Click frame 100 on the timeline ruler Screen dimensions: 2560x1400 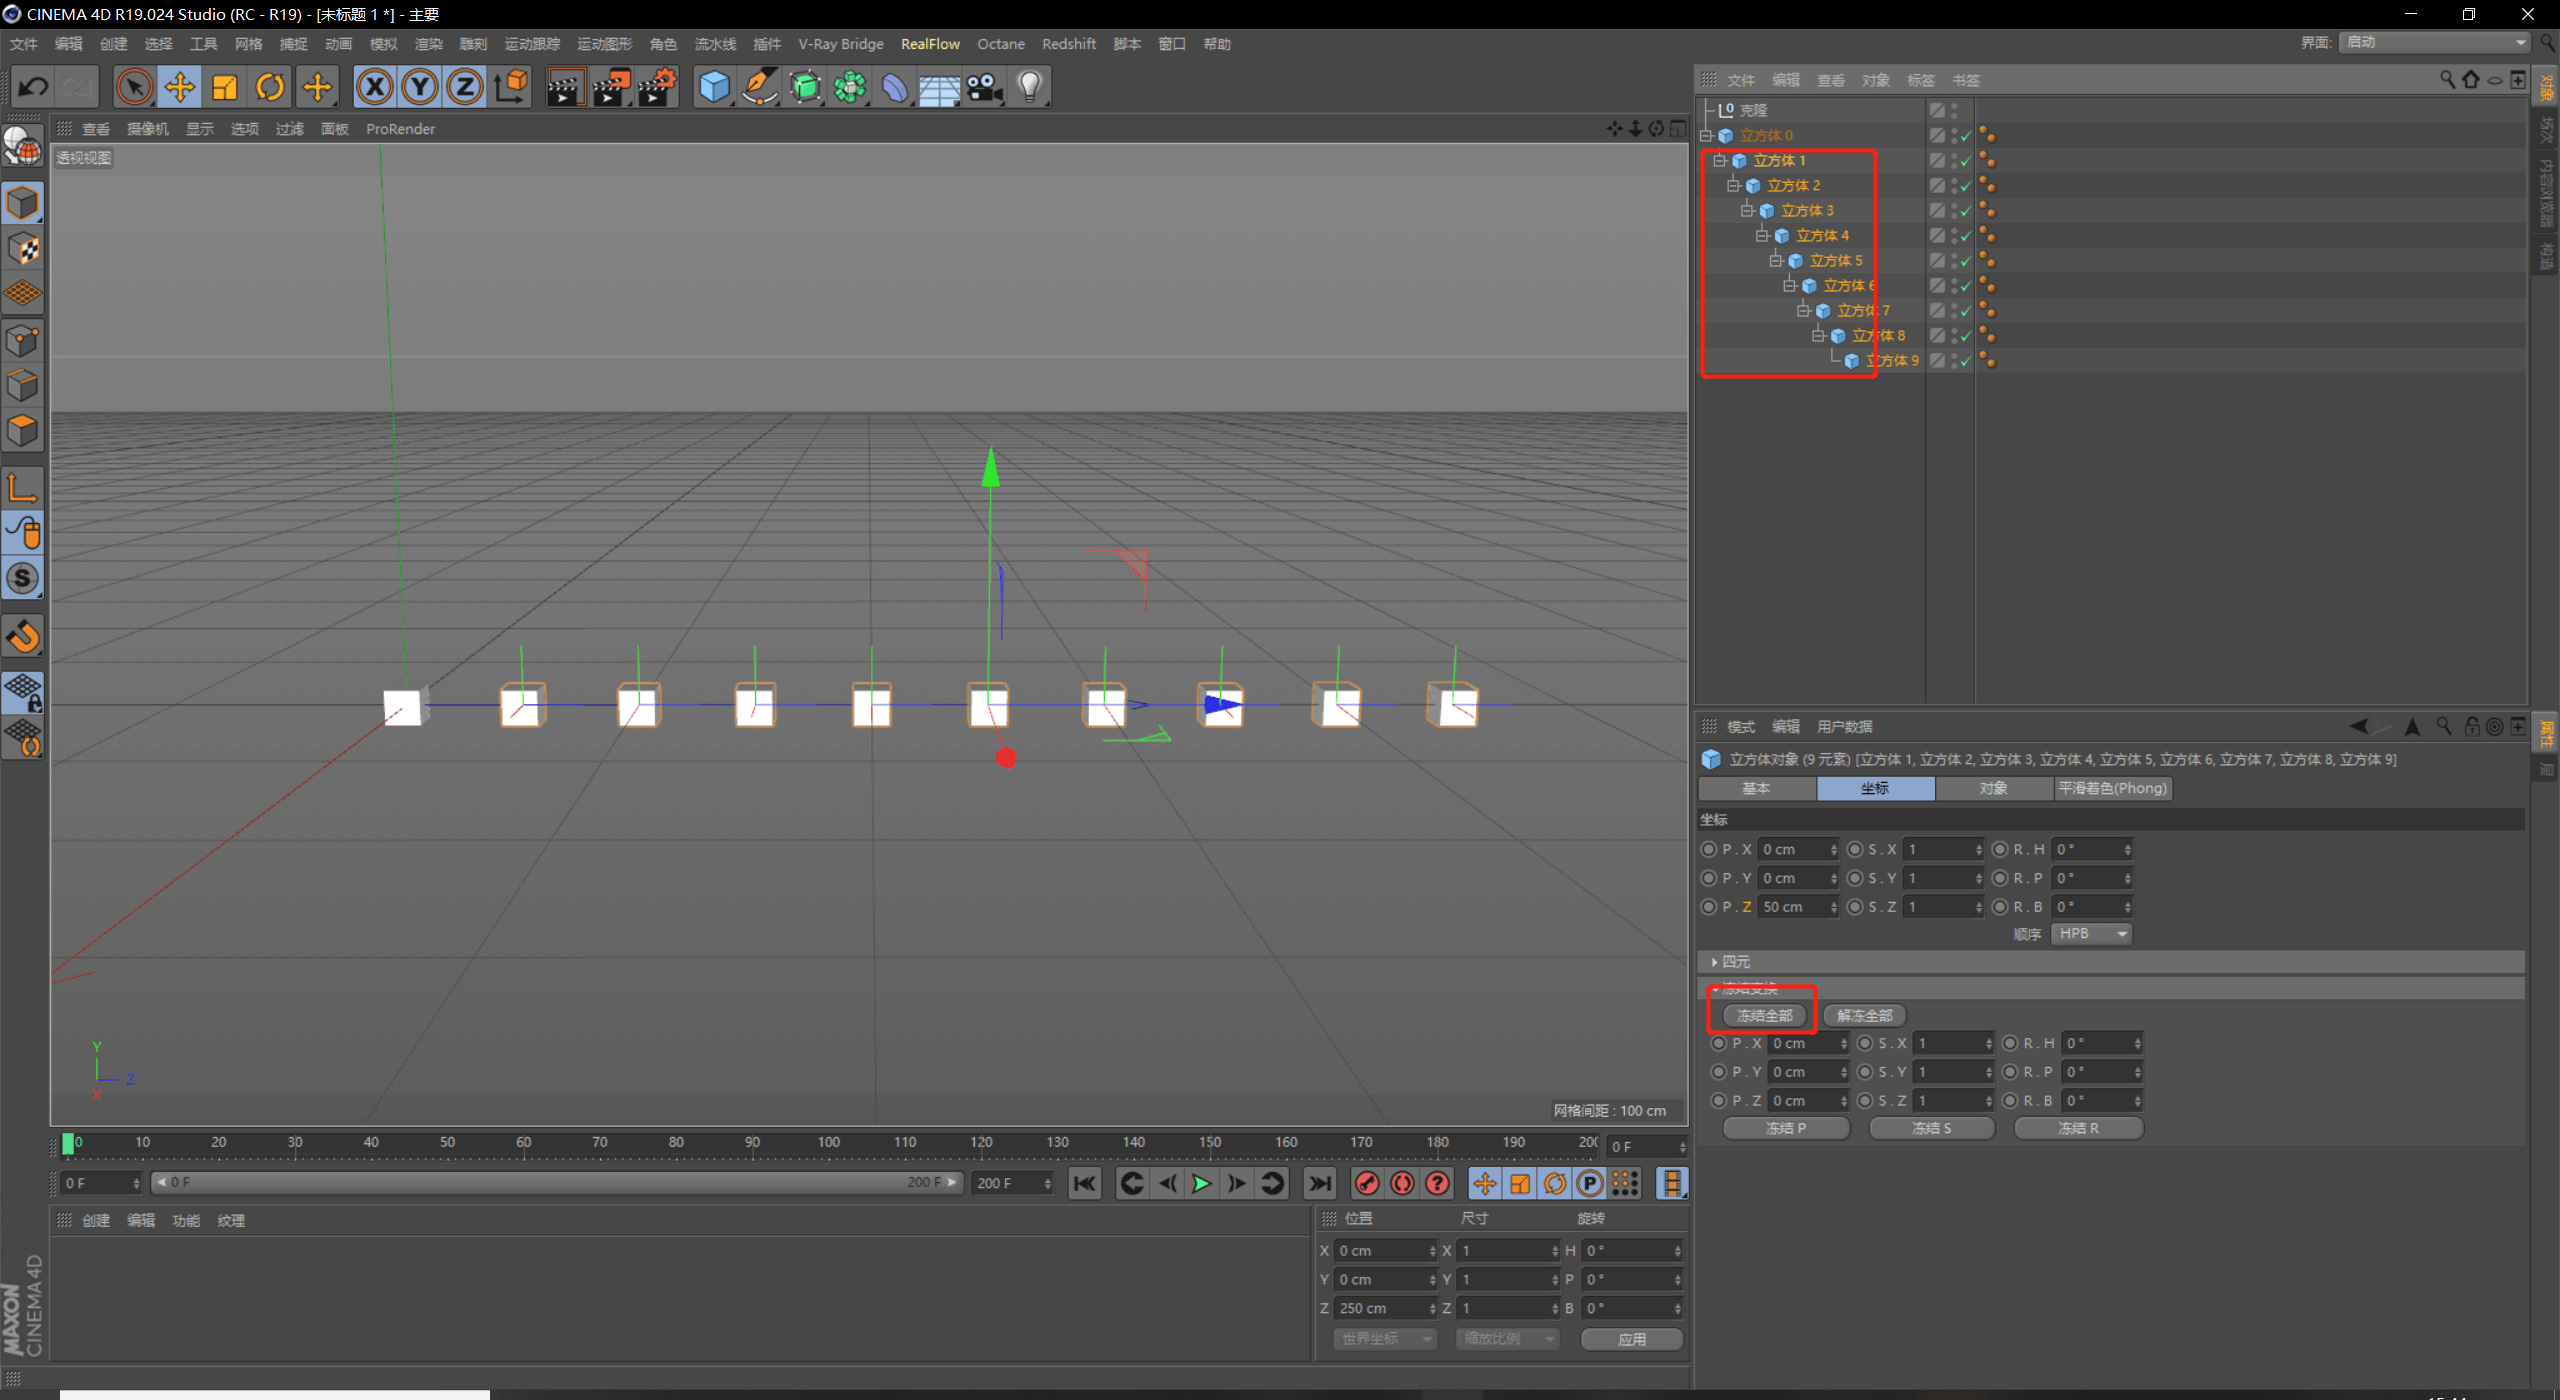tap(829, 1143)
